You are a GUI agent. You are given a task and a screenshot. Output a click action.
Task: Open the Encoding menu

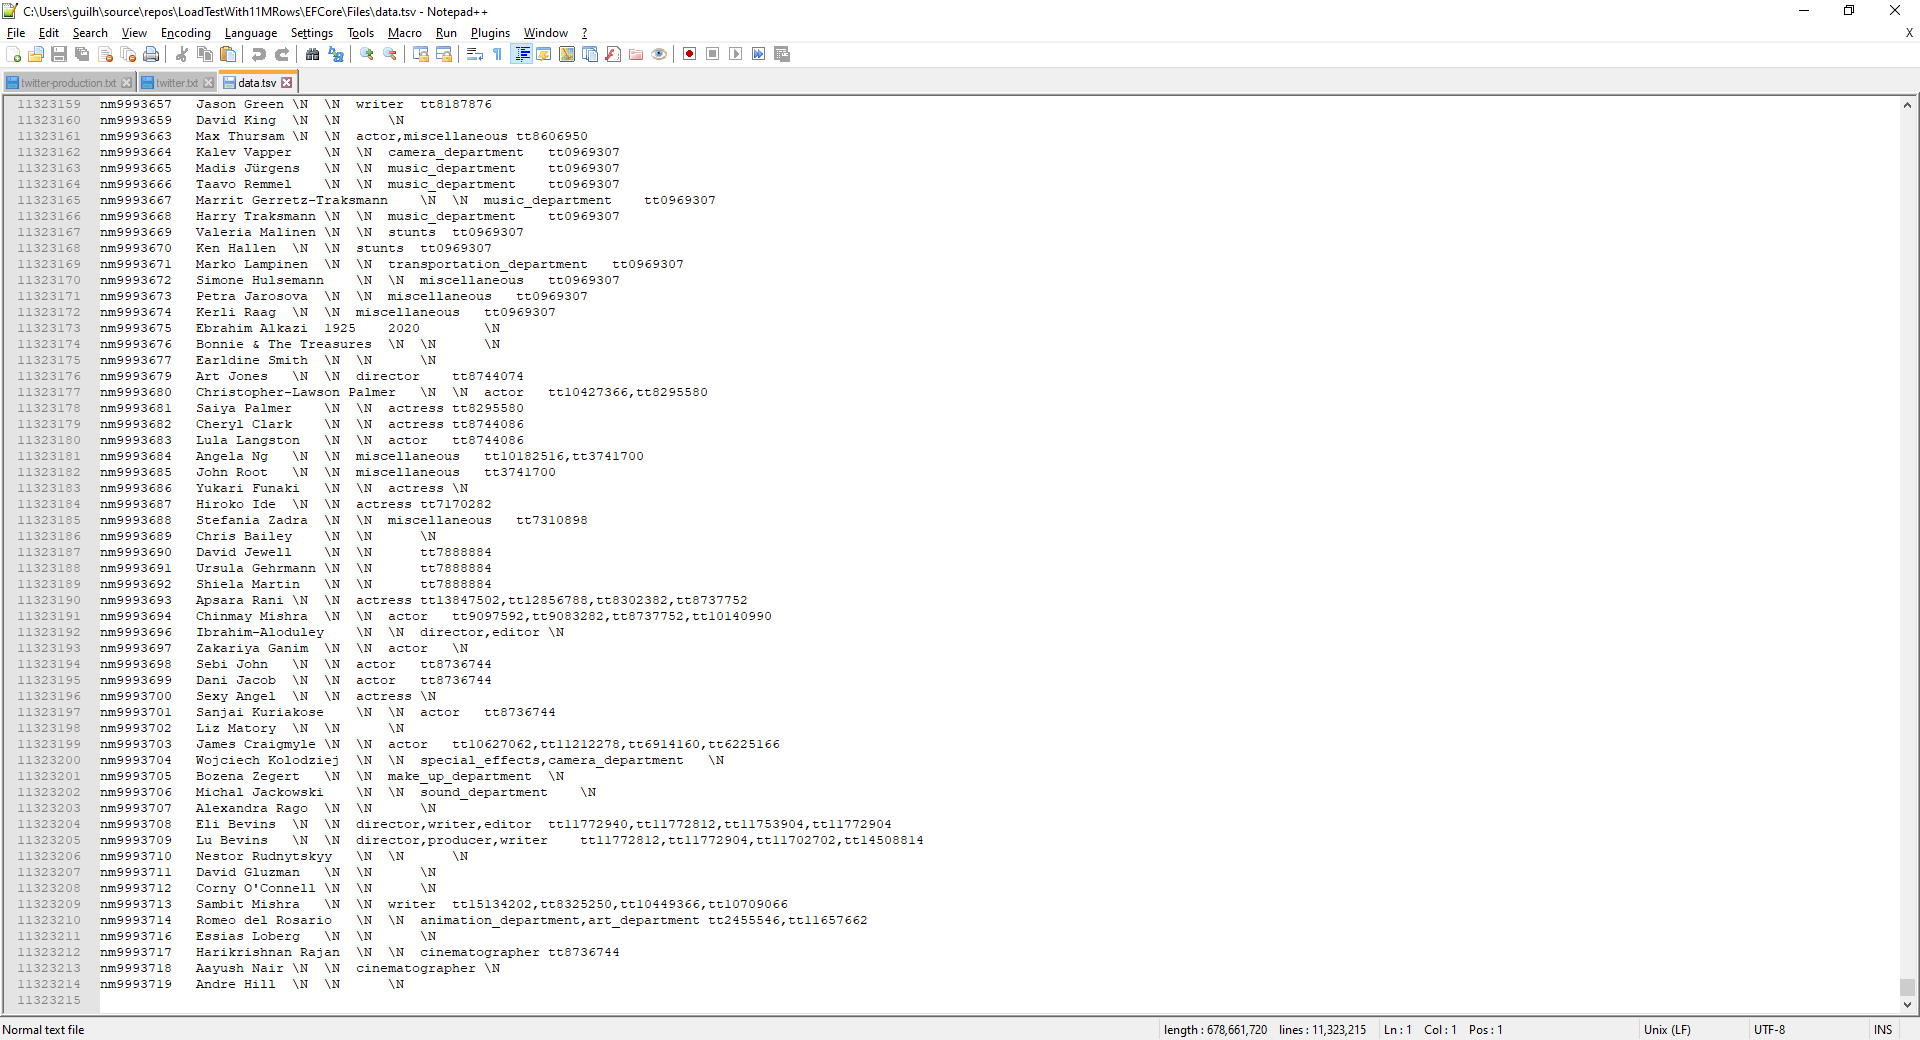click(x=185, y=33)
